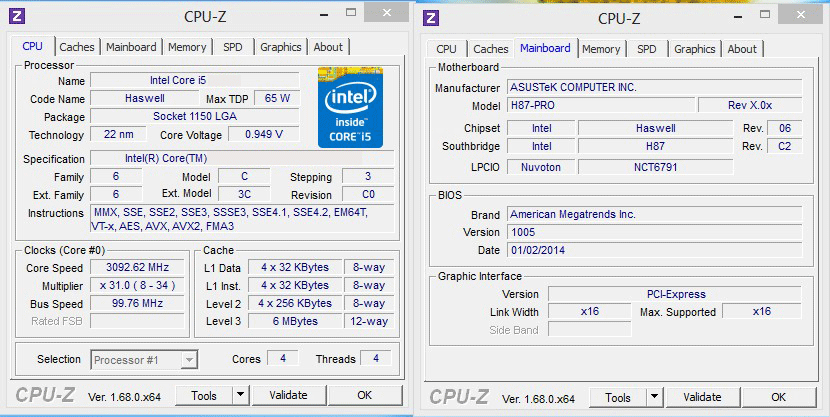Click the '0.949 V' core voltage value
The height and width of the screenshot is (417, 830).
click(x=264, y=134)
